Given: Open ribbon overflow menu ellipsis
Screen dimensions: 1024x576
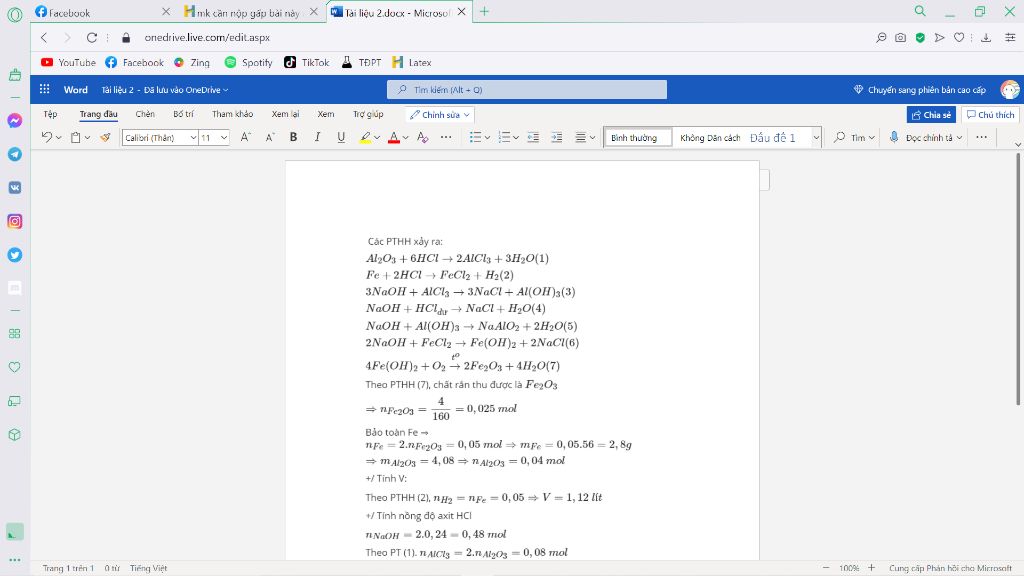Looking at the screenshot, I should [x=982, y=137].
